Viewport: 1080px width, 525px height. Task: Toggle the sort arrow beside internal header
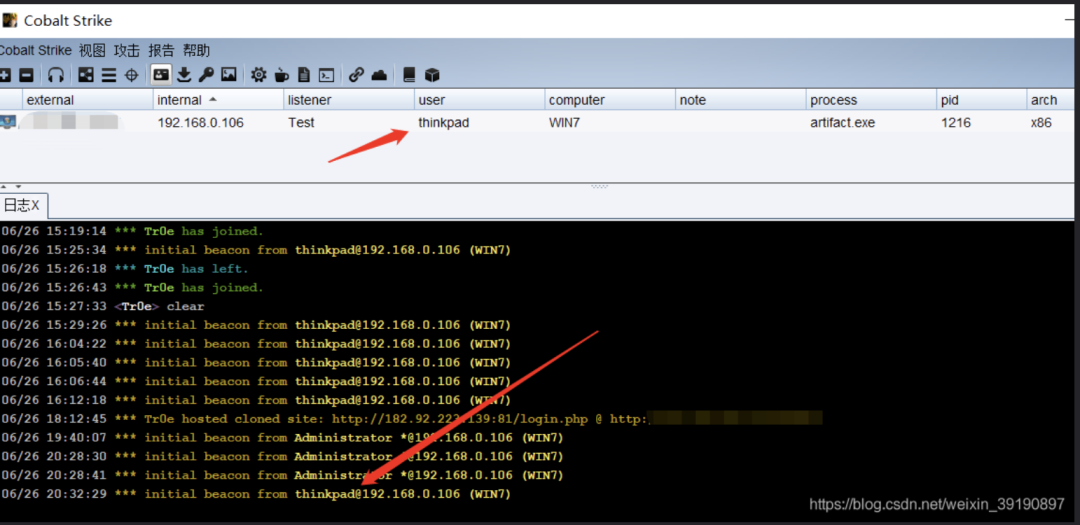(213, 99)
